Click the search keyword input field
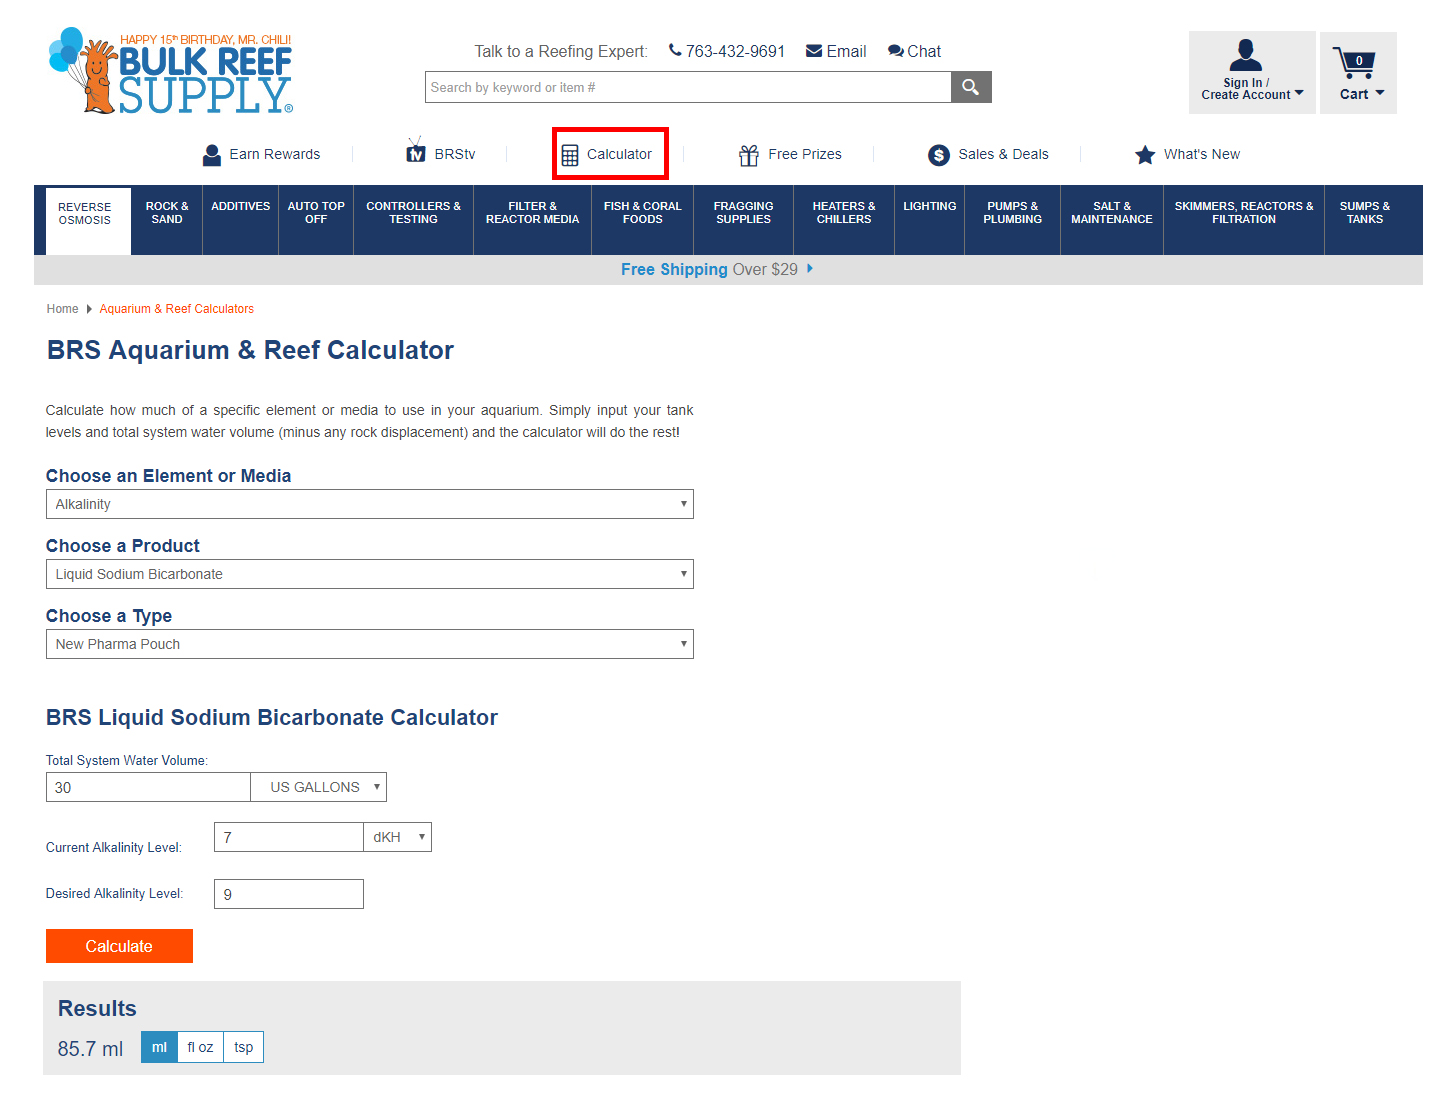 [x=688, y=87]
